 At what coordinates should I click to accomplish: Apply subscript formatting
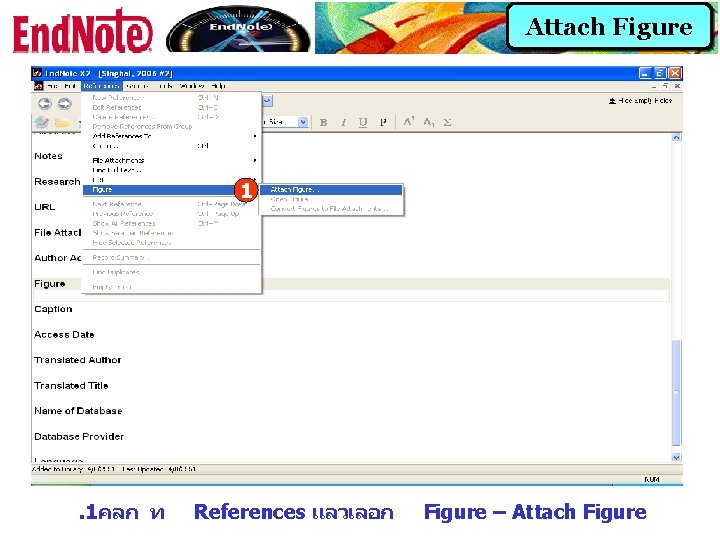pos(428,122)
